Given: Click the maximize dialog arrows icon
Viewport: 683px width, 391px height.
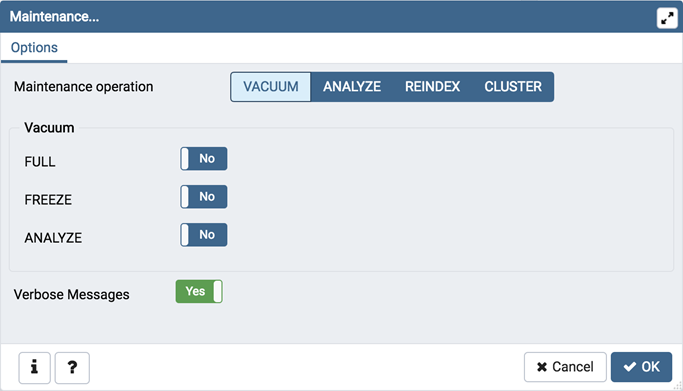Looking at the screenshot, I should point(667,18).
